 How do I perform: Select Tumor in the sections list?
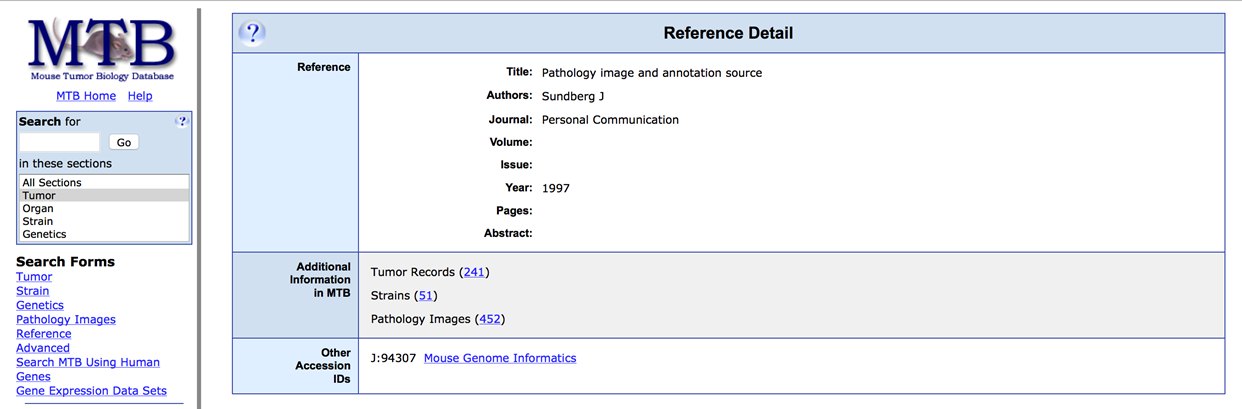(x=39, y=196)
